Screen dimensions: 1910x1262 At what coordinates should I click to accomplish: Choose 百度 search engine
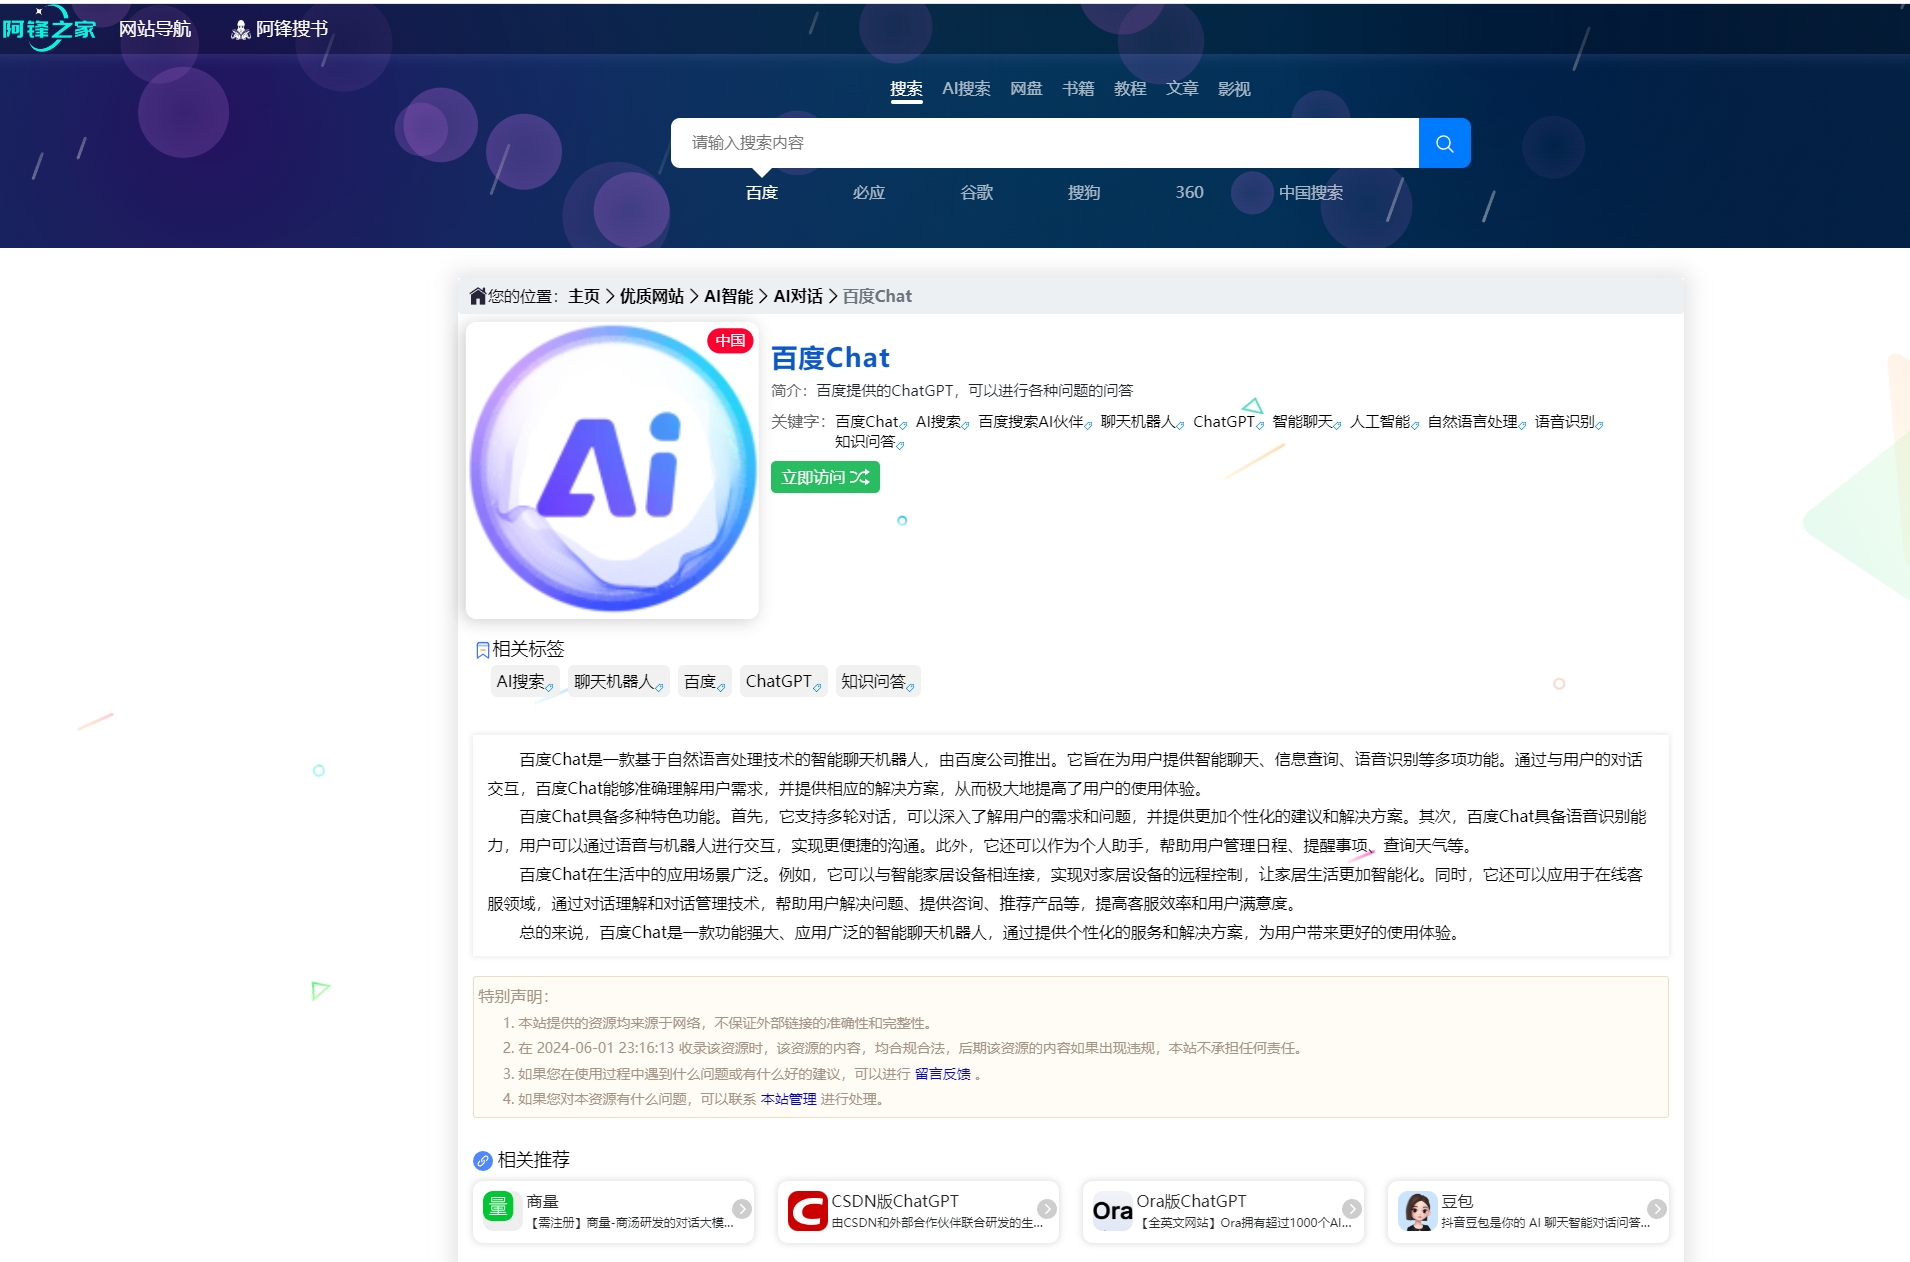pyautogui.click(x=762, y=193)
